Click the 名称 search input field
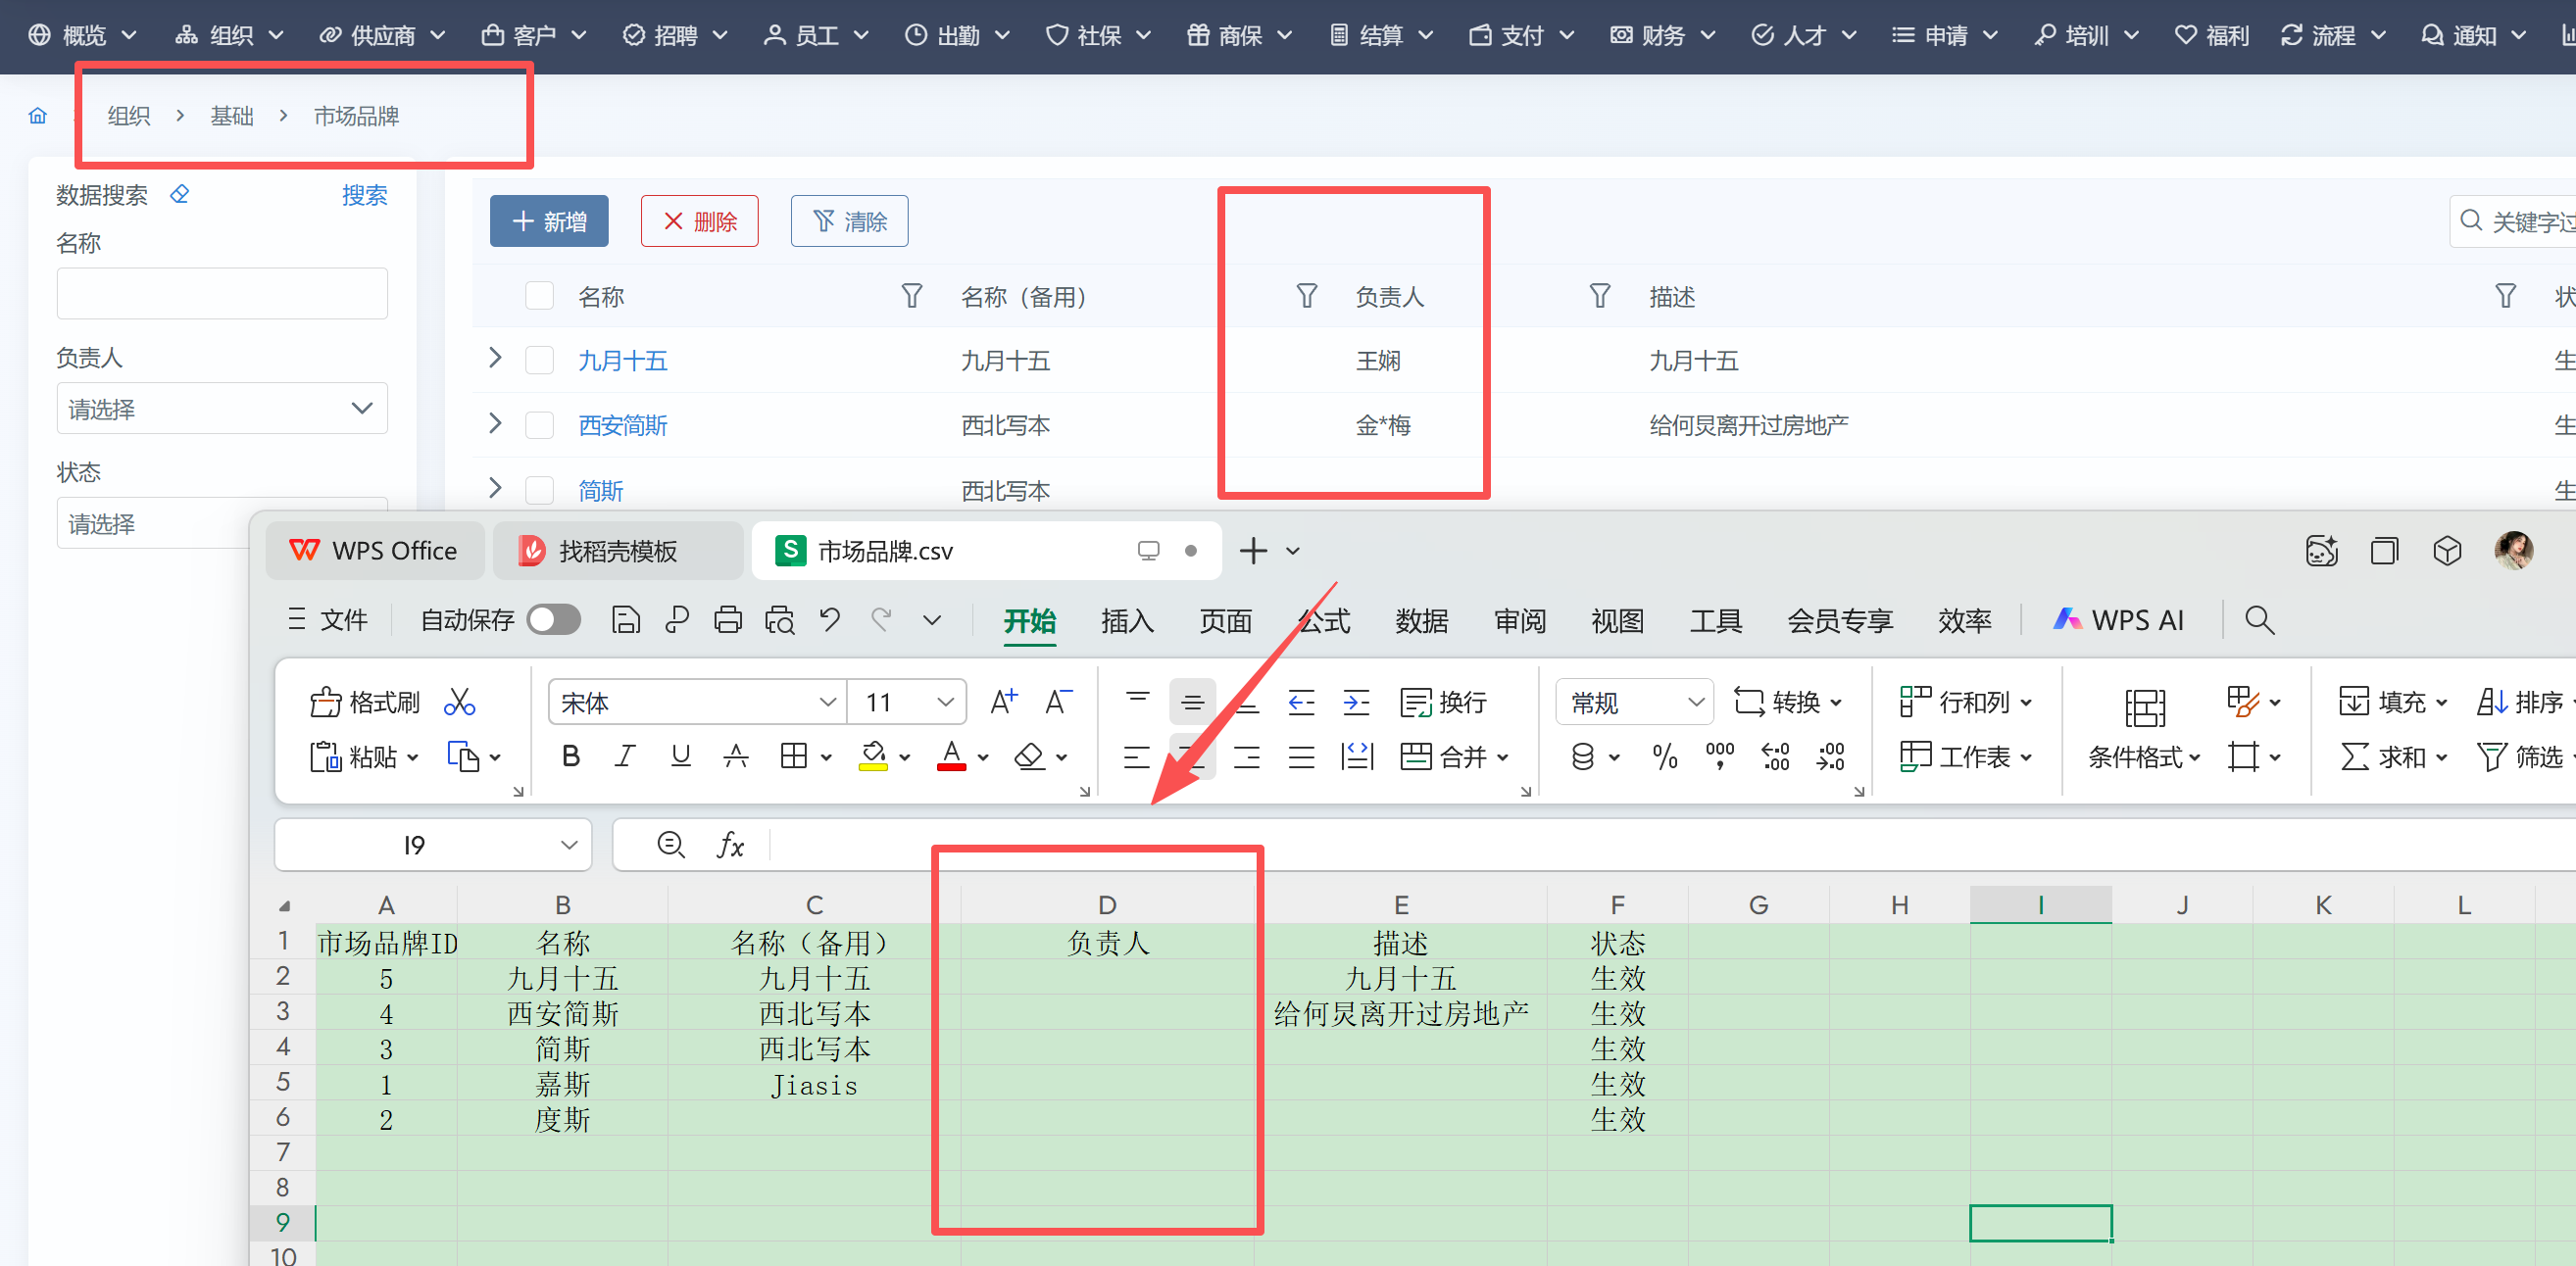This screenshot has width=2576, height=1266. point(222,294)
